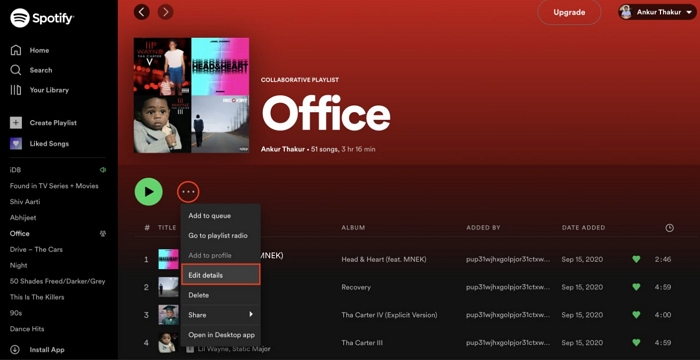Open the Night playlist
700x360 pixels.
click(19, 265)
